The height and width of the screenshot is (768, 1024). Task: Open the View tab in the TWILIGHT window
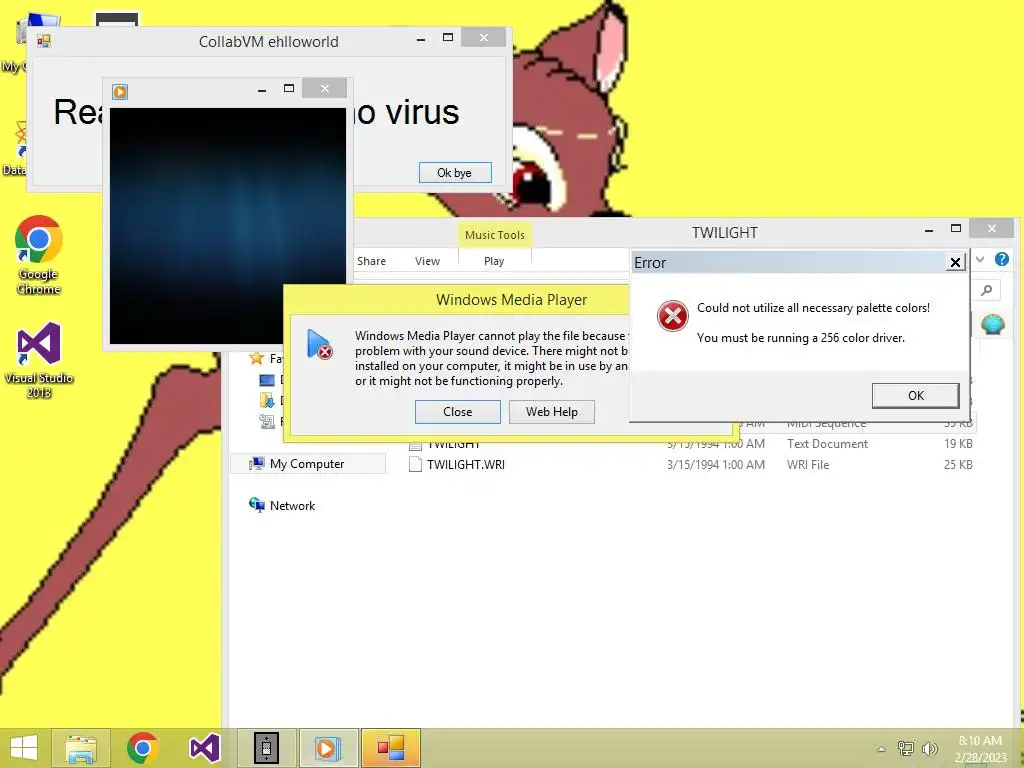427,261
